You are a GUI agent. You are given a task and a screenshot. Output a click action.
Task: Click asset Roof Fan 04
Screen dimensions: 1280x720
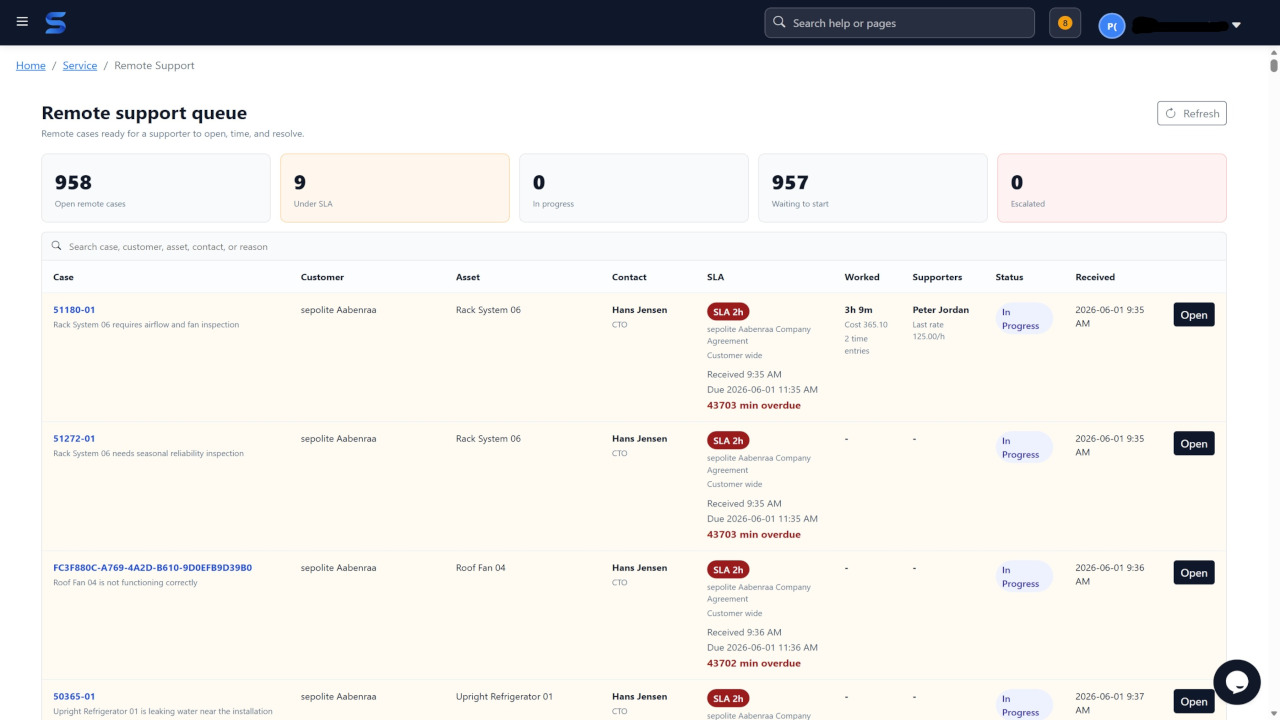[x=481, y=568]
